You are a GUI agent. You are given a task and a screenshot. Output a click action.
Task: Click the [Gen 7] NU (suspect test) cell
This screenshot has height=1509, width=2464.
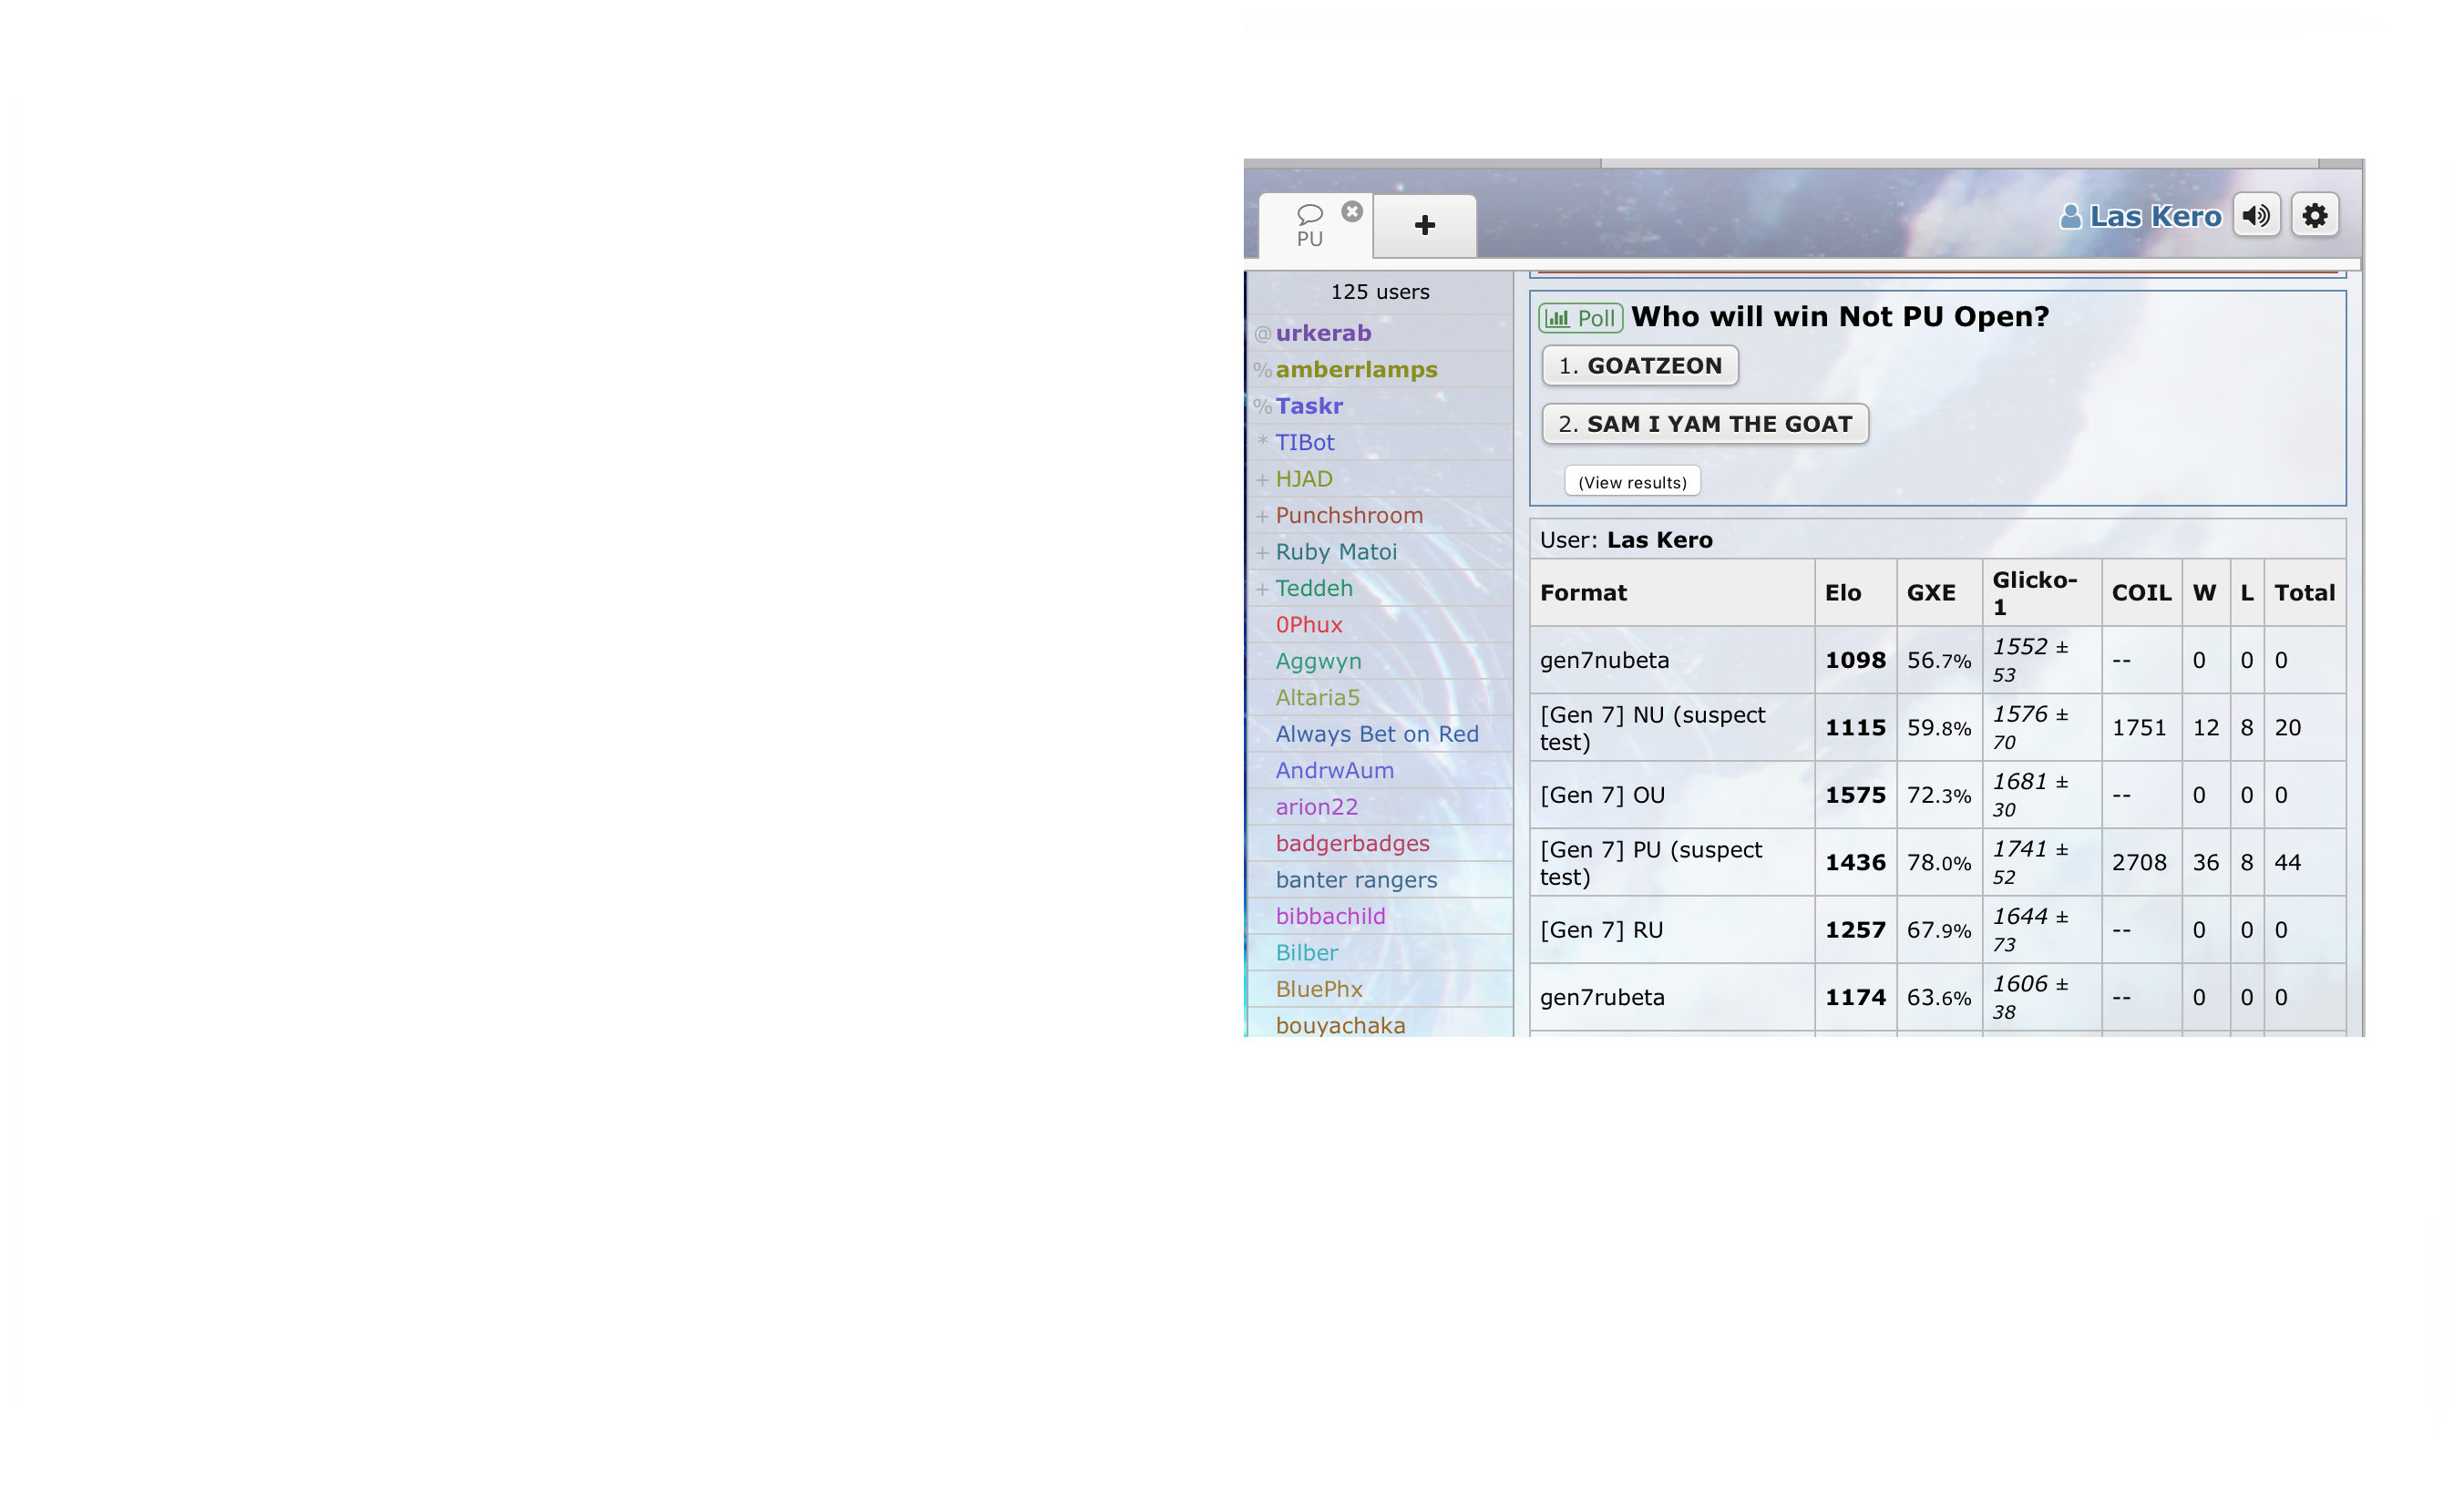pos(1672,728)
